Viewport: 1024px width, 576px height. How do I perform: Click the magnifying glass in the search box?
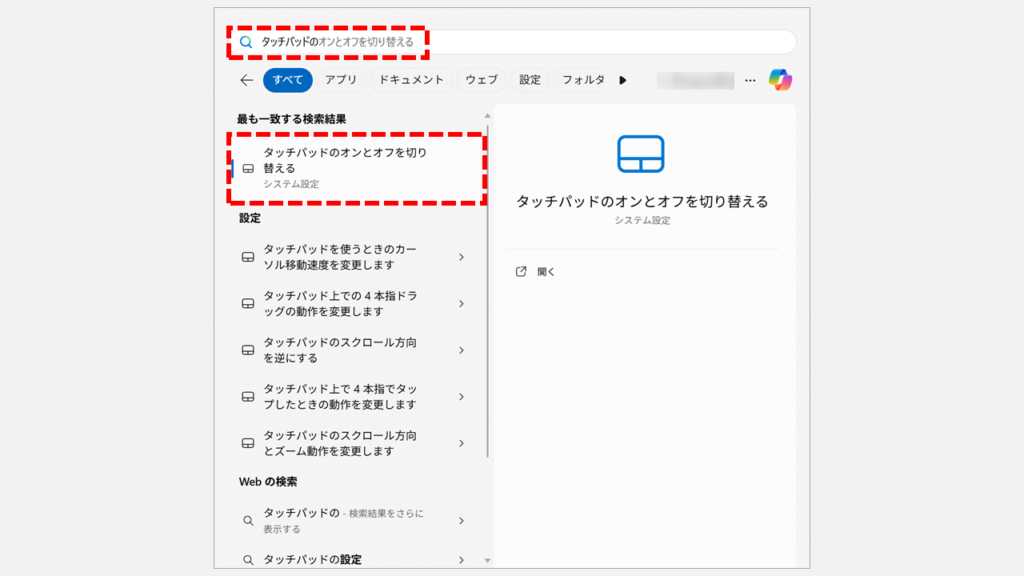246,42
